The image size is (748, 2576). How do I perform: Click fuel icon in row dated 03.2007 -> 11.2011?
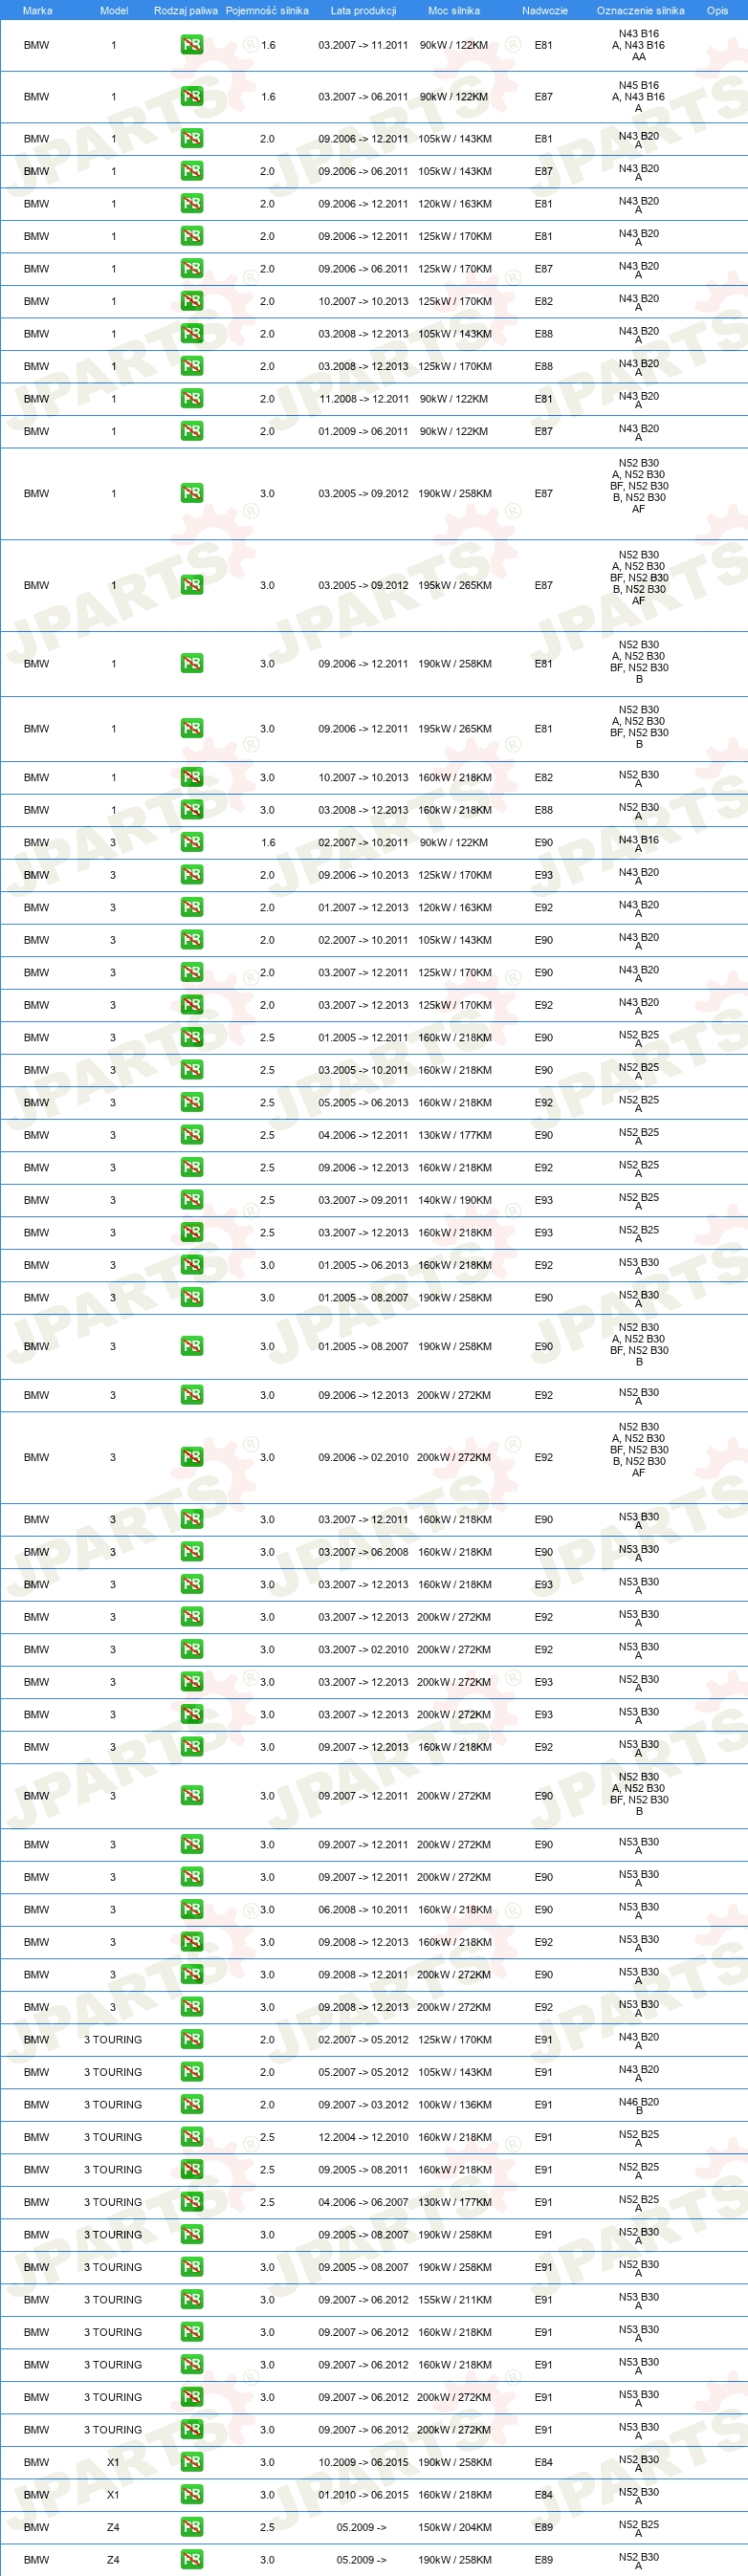[191, 45]
